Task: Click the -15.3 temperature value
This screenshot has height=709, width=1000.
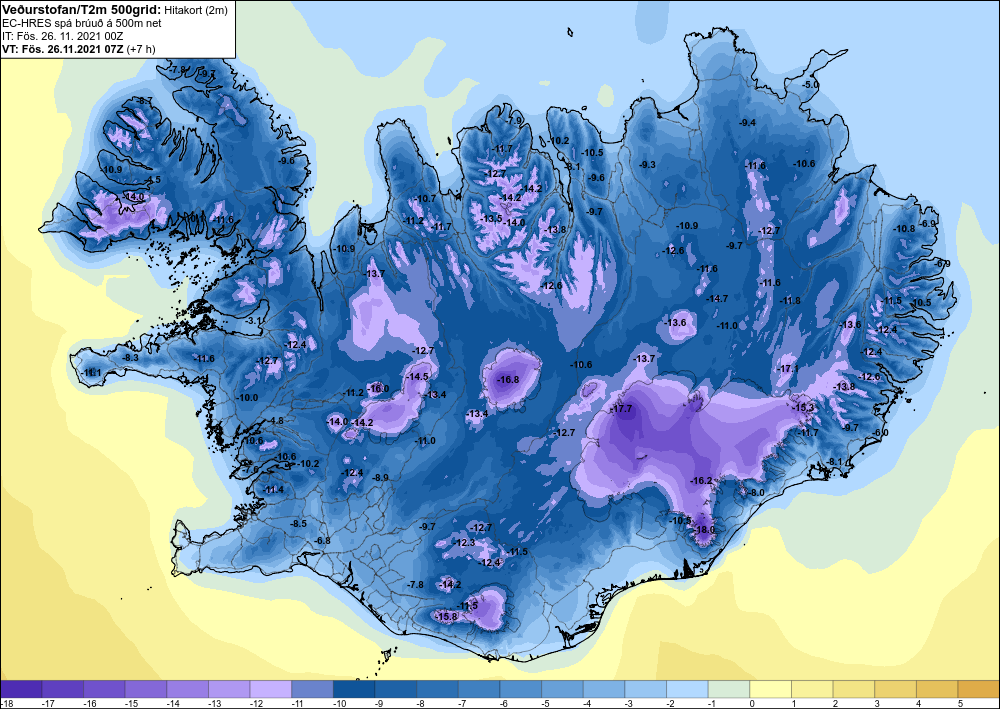Action: (x=804, y=407)
